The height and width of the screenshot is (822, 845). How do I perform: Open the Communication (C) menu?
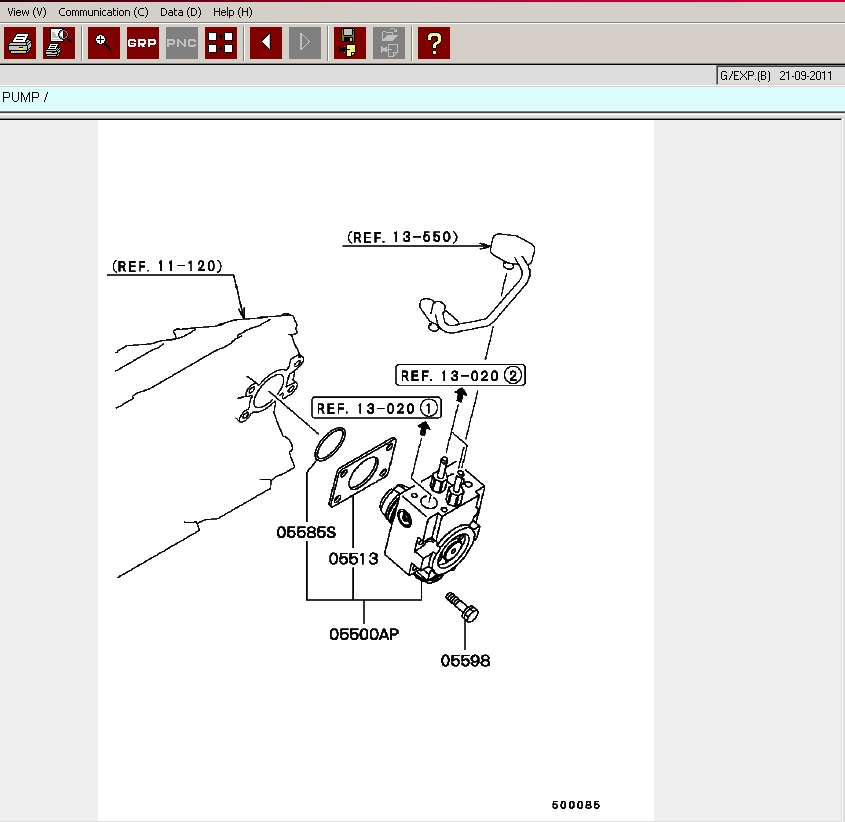103,12
